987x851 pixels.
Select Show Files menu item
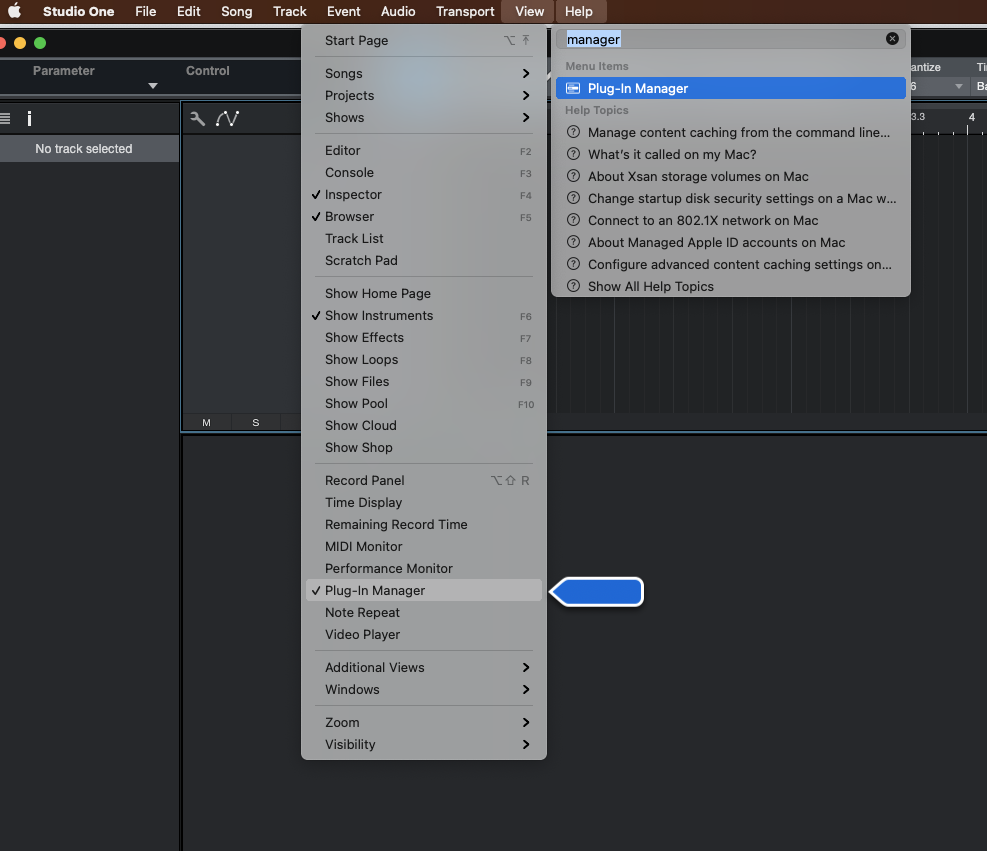click(x=424, y=381)
